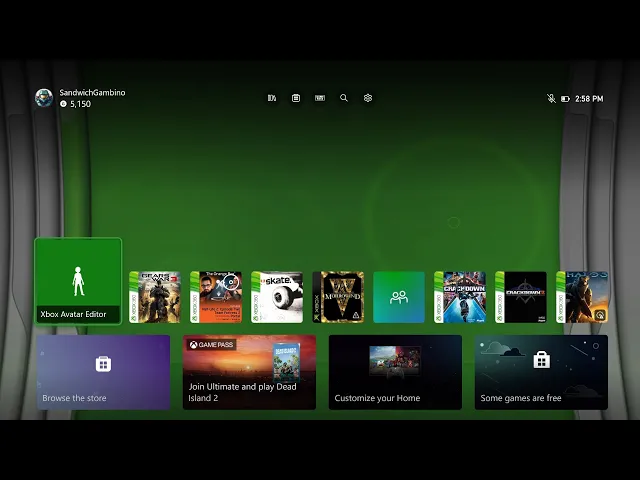This screenshot has width=640, height=480.
Task: Click the 2:58 PM clock
Action: pyautogui.click(x=589, y=99)
